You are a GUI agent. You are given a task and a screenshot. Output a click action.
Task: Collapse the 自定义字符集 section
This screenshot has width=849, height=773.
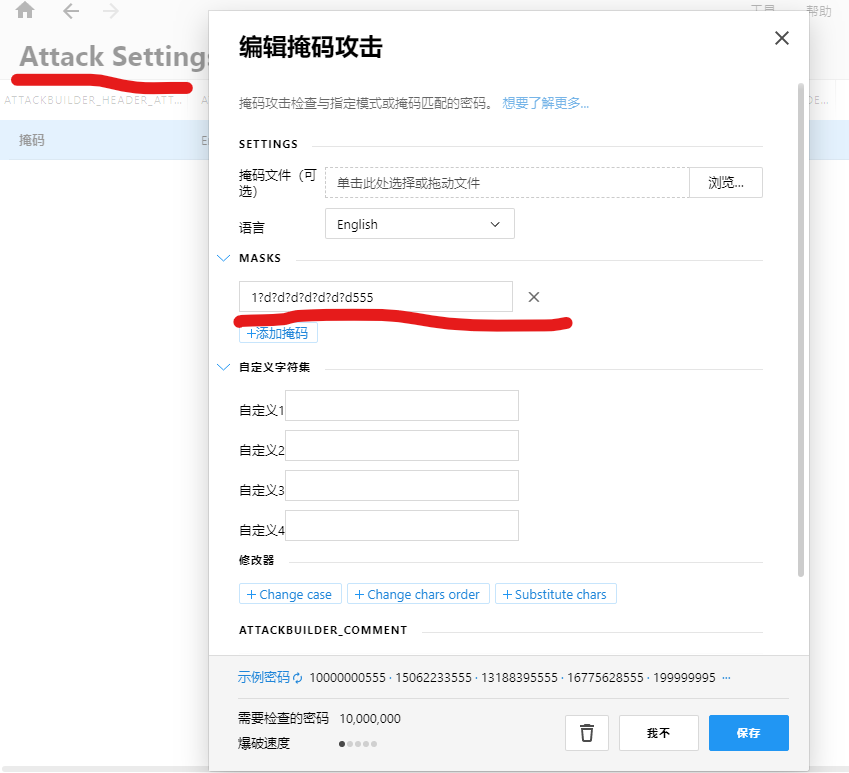click(x=223, y=367)
